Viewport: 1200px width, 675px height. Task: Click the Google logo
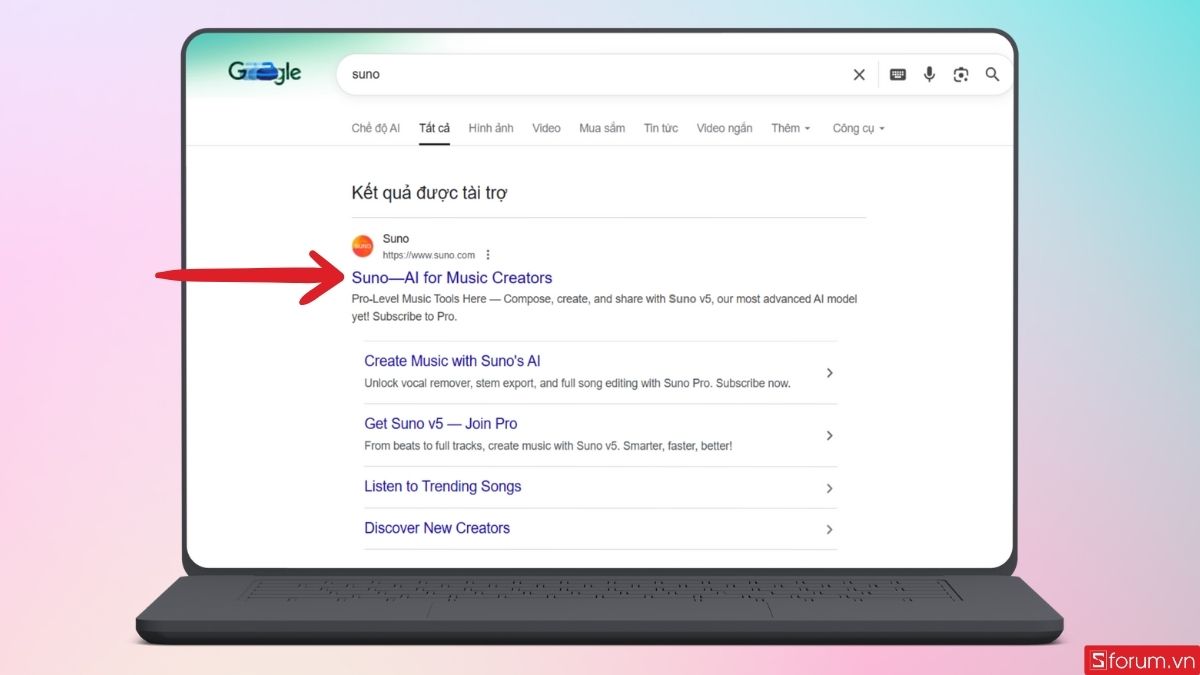click(x=264, y=73)
